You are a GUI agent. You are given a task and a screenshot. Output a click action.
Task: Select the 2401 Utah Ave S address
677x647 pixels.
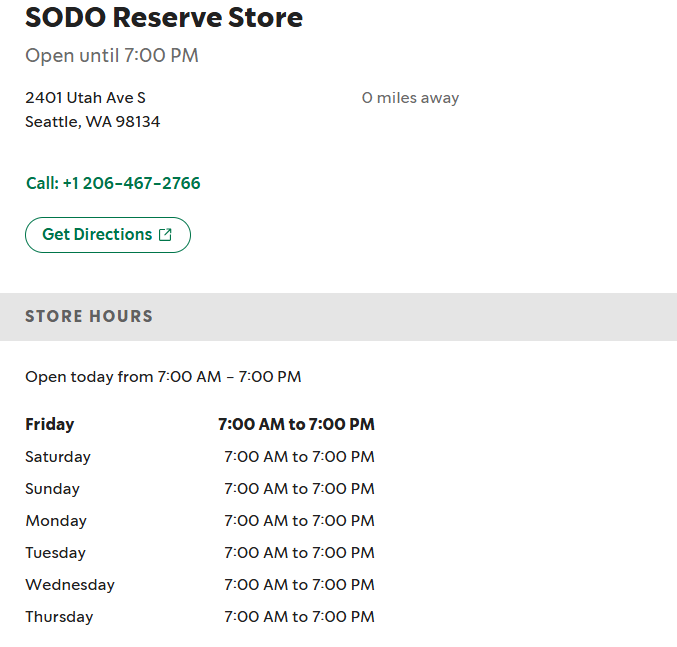coord(85,98)
